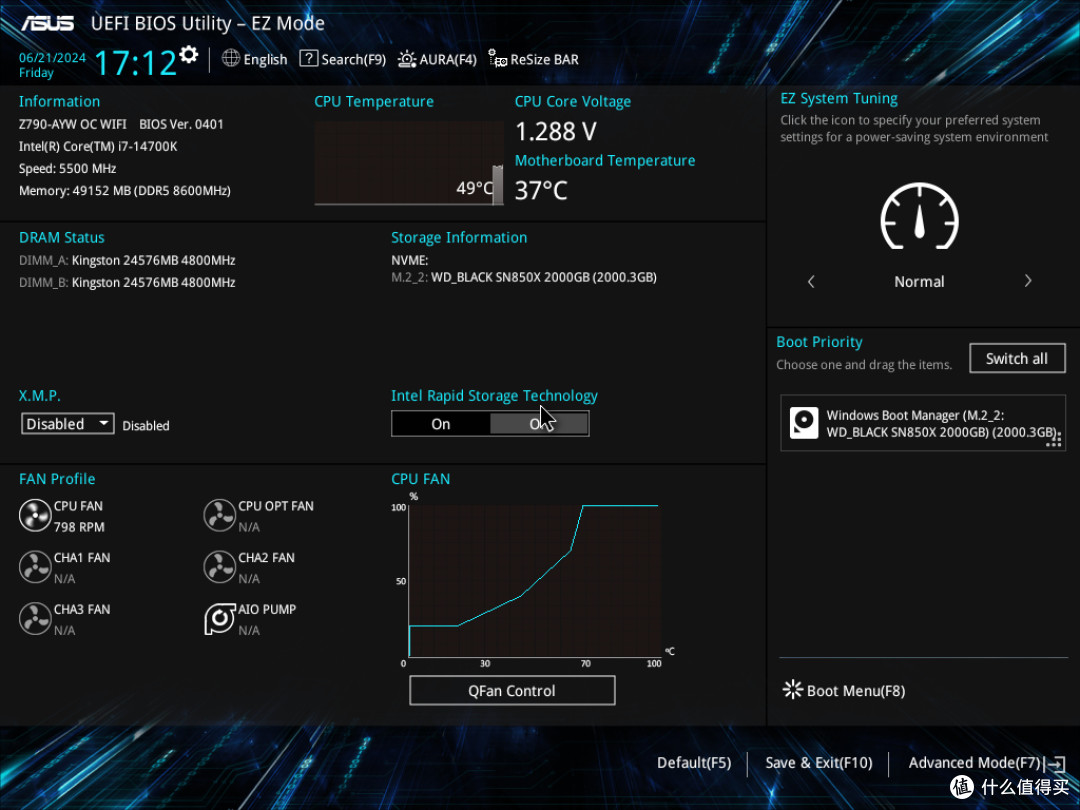Viewport: 1080px width, 810px height.
Task: Click the ReSize BAR icon
Action: coord(497,59)
